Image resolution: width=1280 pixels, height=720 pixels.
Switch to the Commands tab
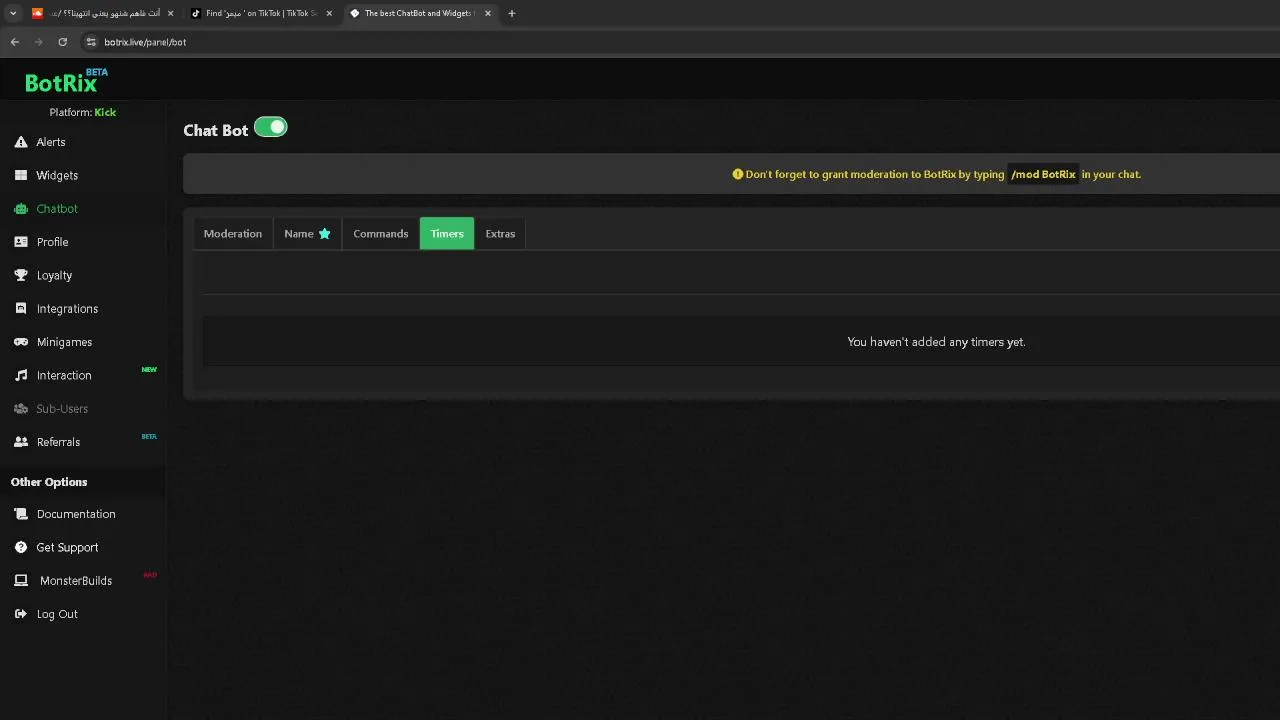pos(381,234)
